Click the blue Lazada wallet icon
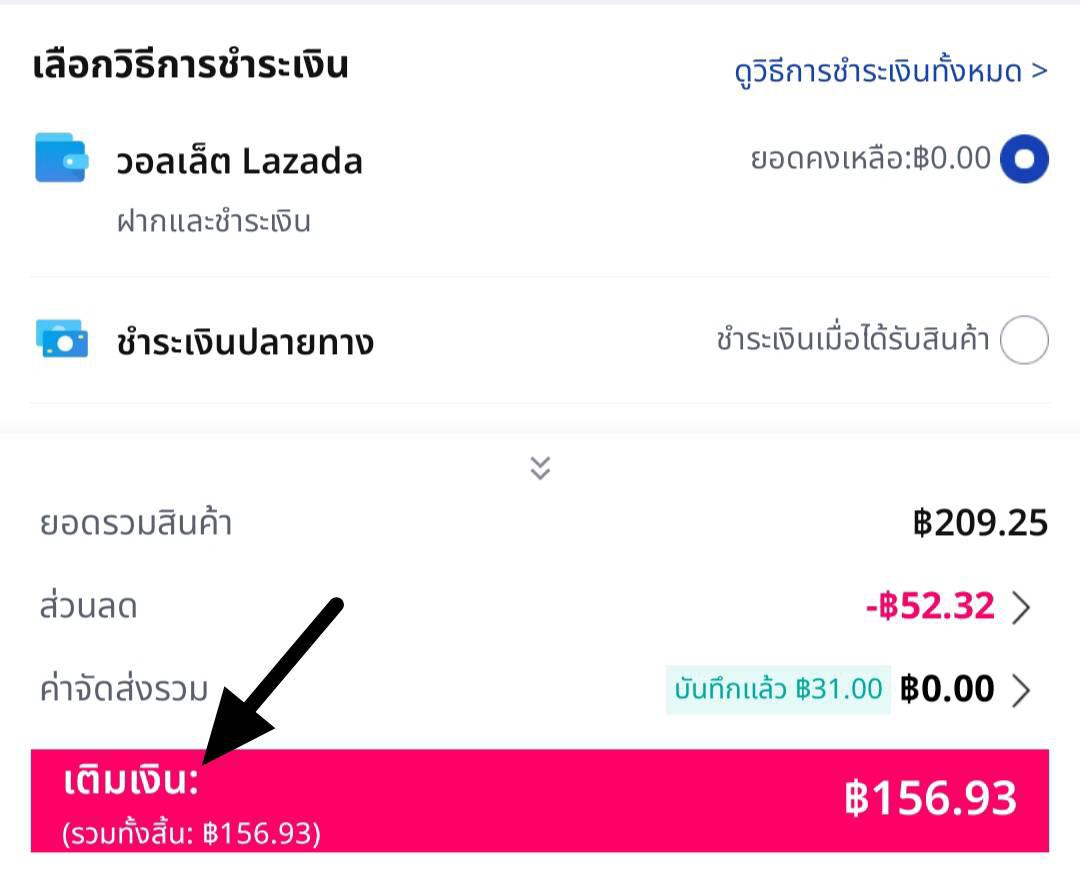This screenshot has width=1080, height=880. coord(61,158)
